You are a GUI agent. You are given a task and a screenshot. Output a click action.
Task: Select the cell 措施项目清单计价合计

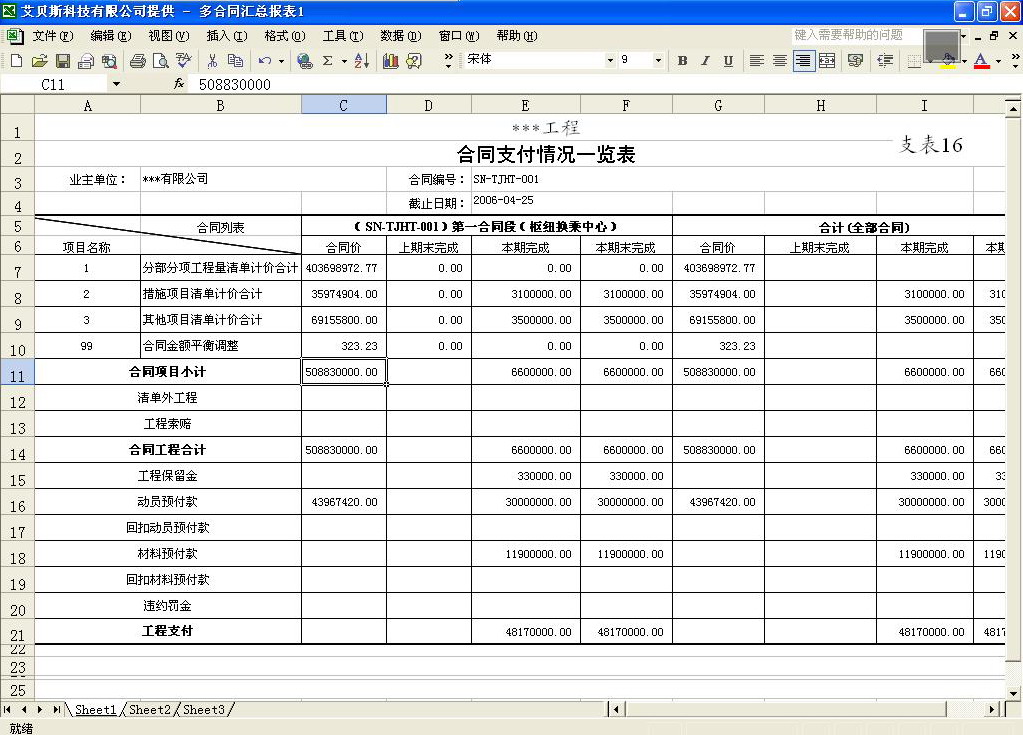coord(221,294)
